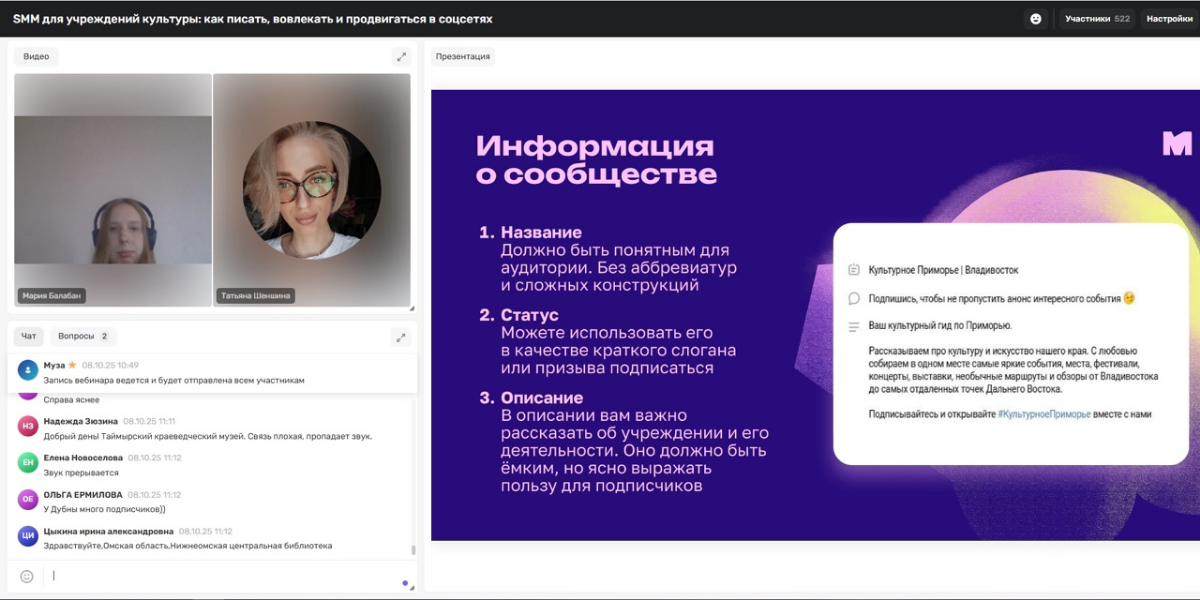Click '1. Название' on the slide

(x=530, y=232)
